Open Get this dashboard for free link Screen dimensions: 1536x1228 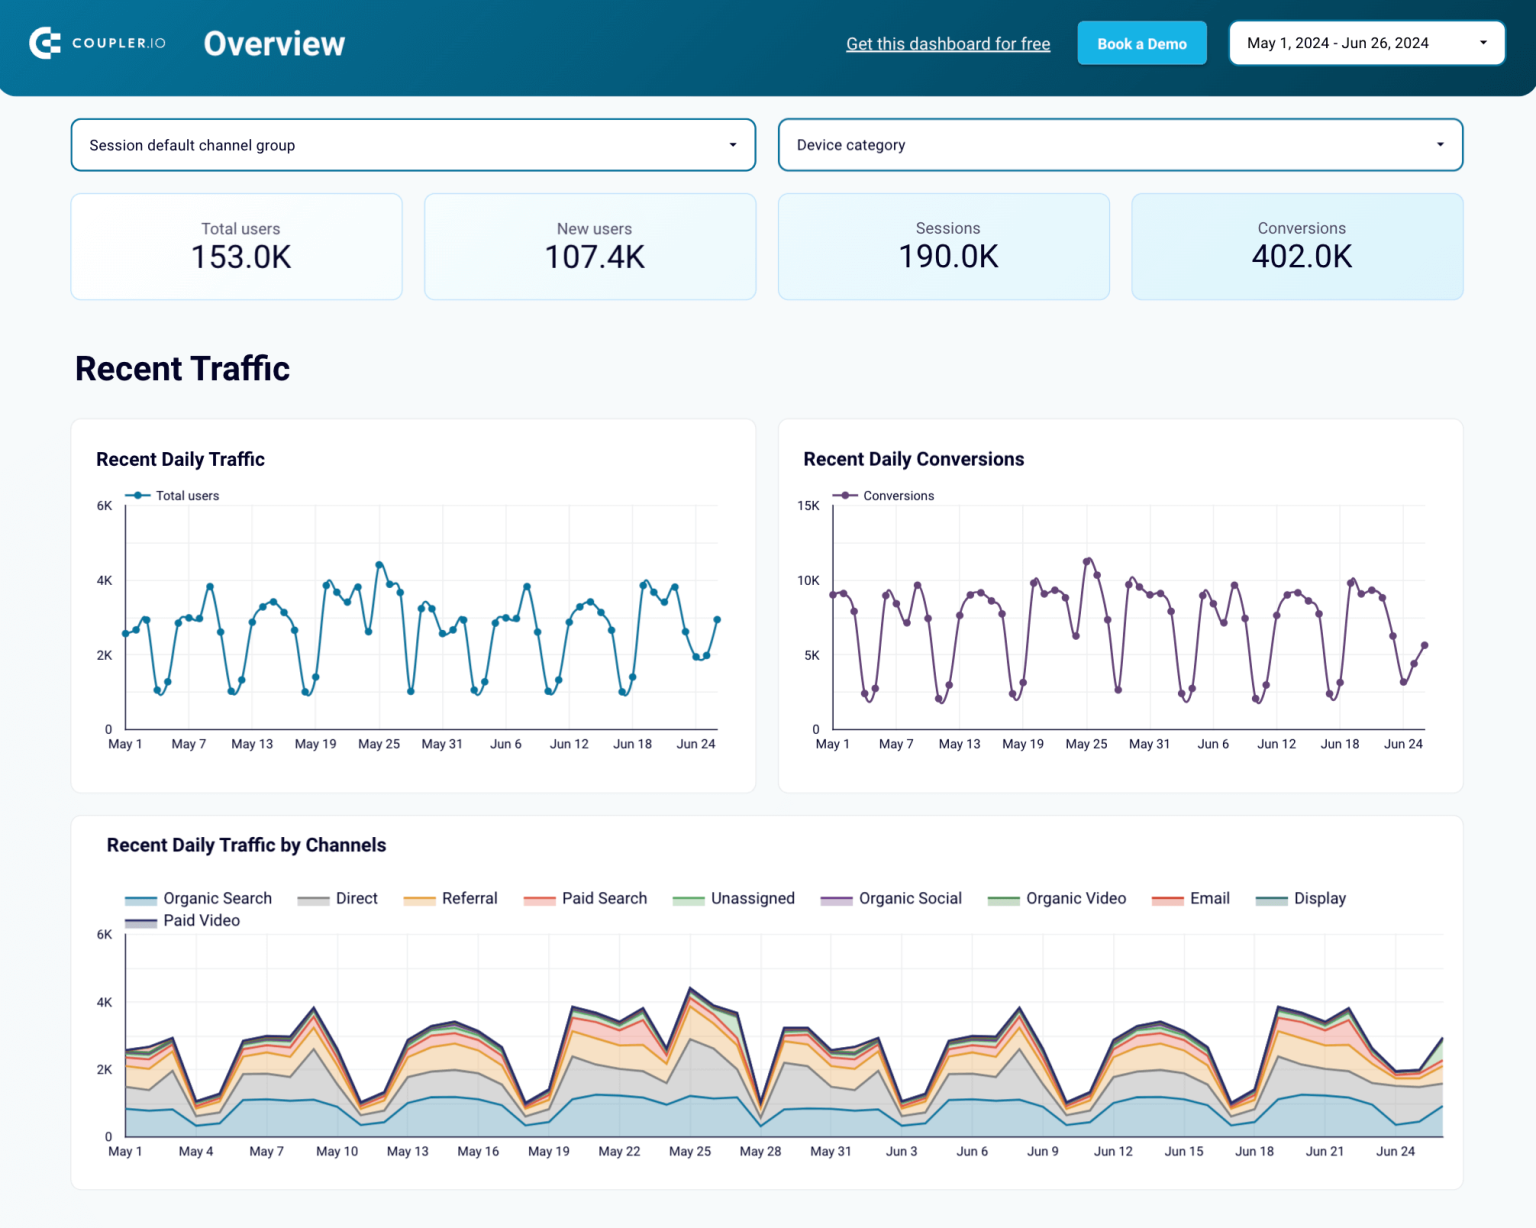point(948,43)
